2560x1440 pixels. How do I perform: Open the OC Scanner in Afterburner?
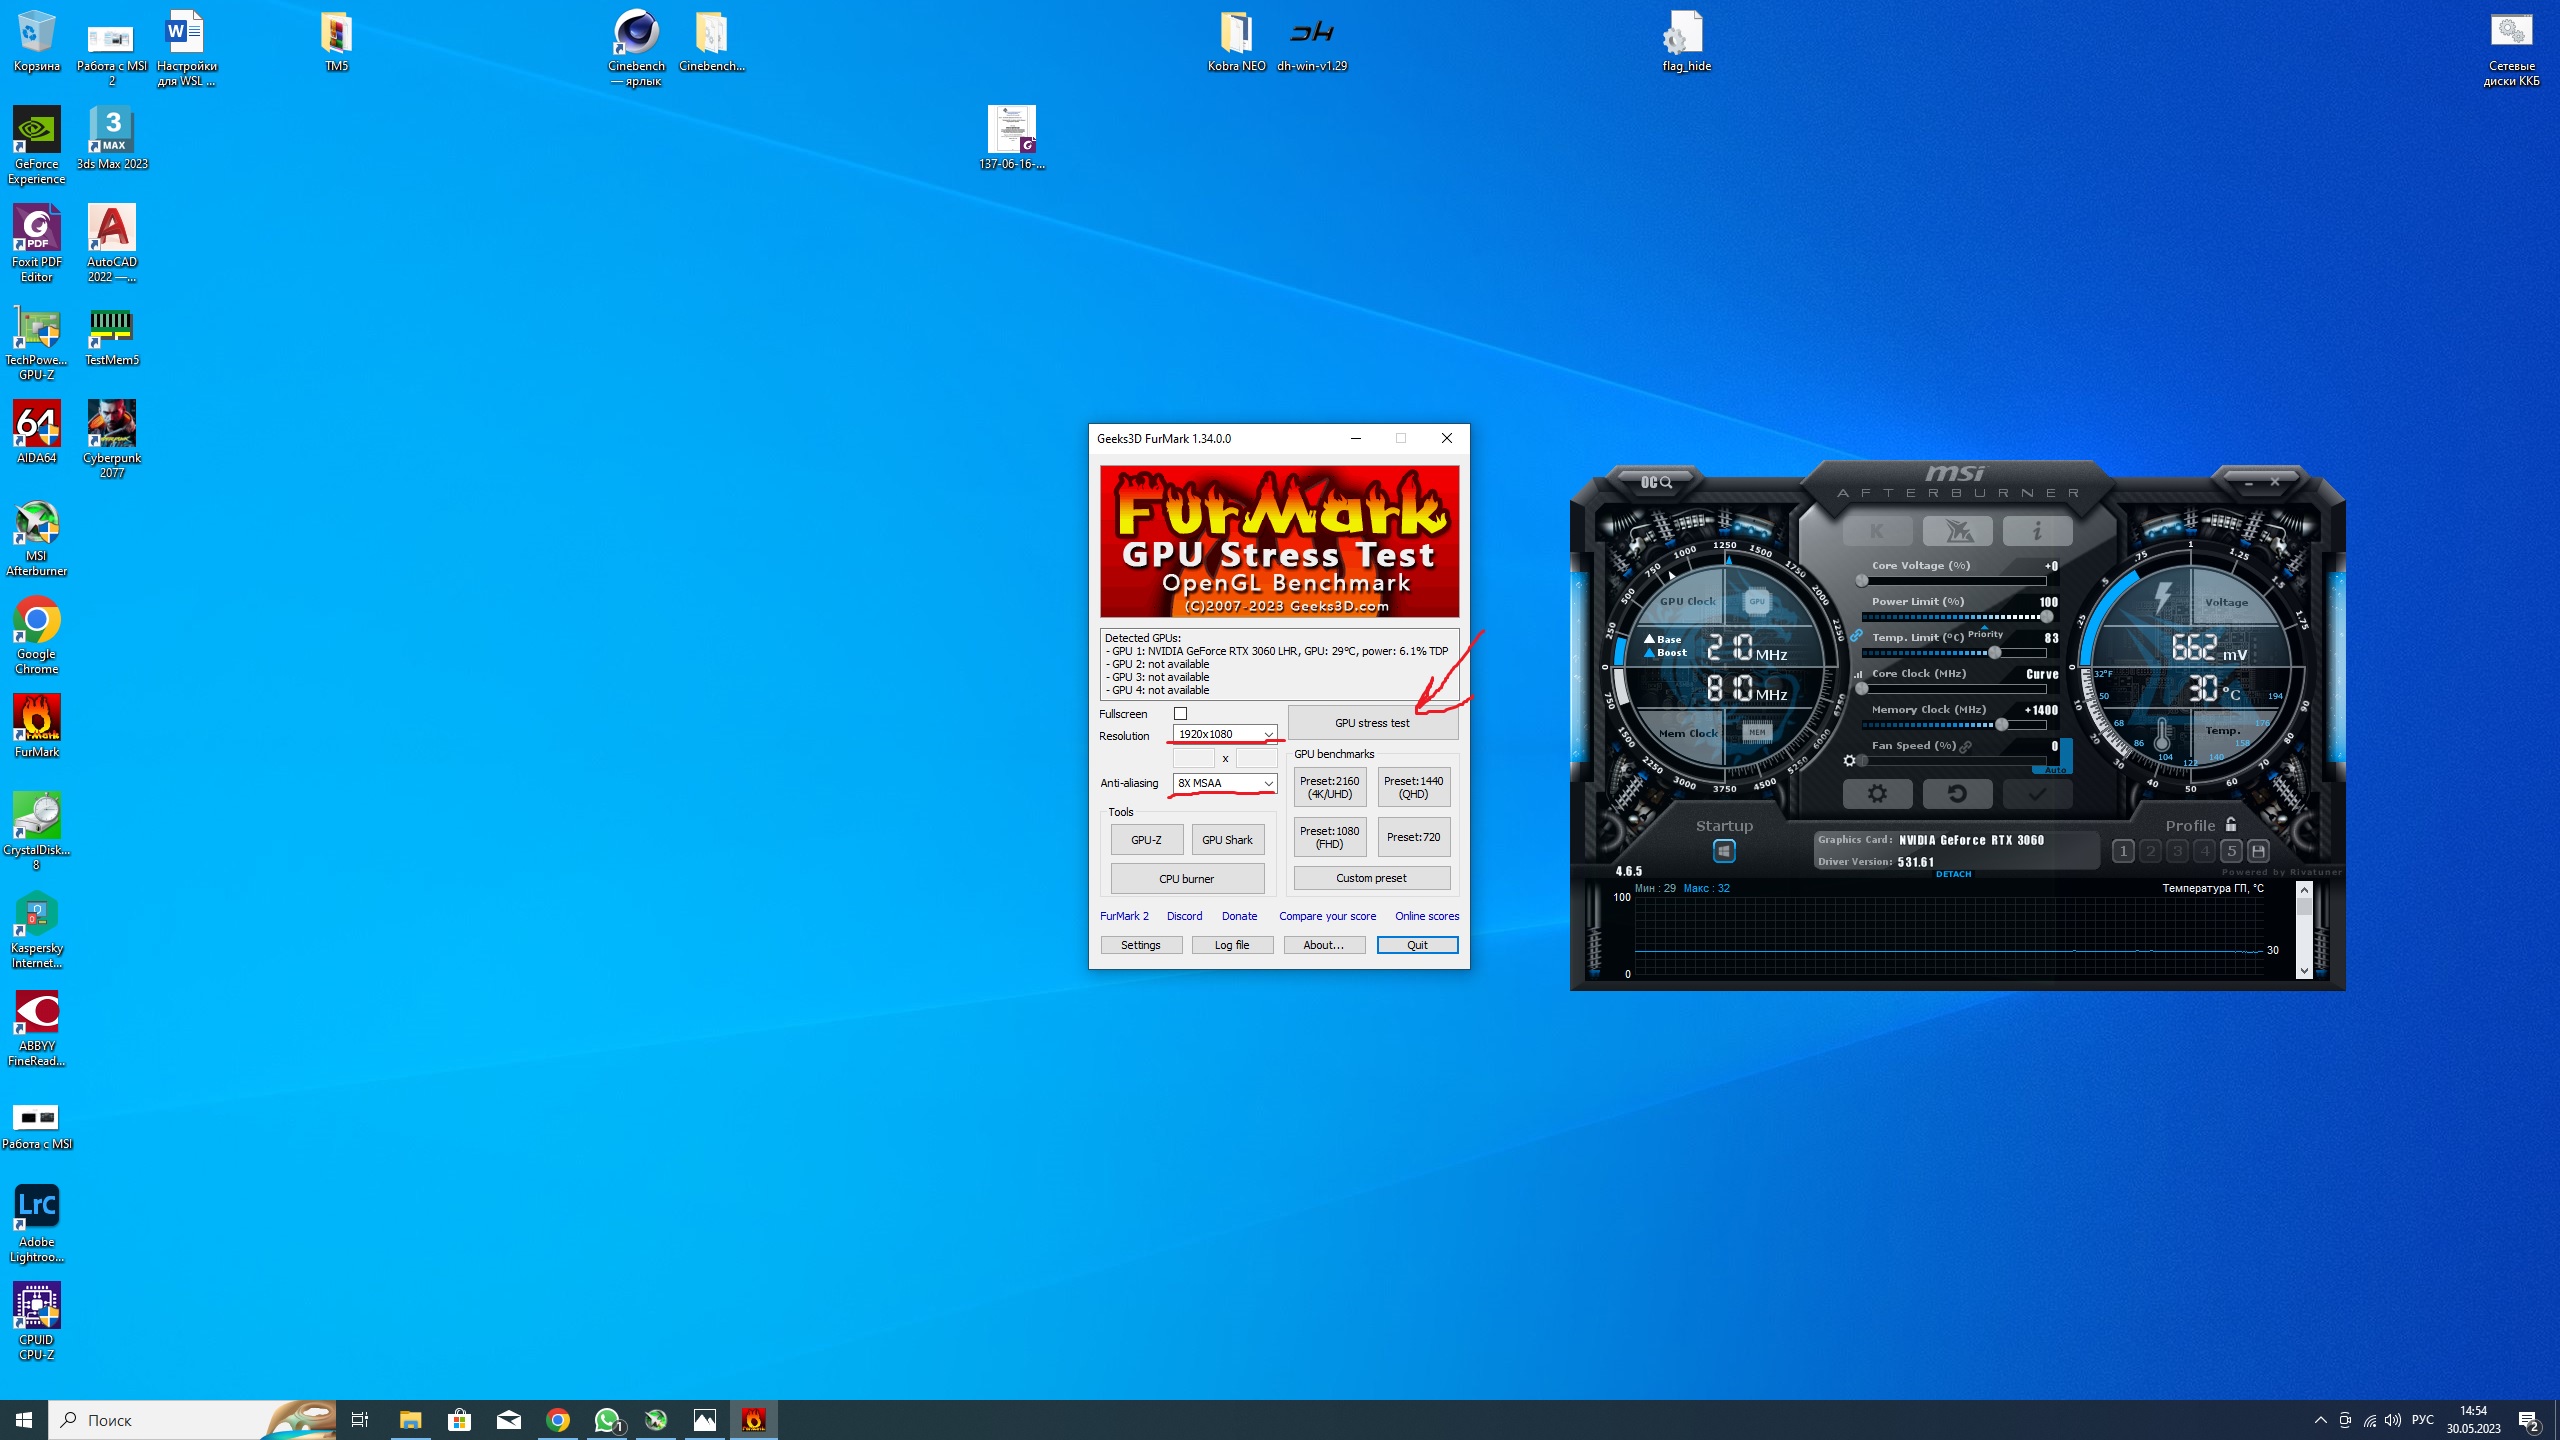tap(1656, 482)
